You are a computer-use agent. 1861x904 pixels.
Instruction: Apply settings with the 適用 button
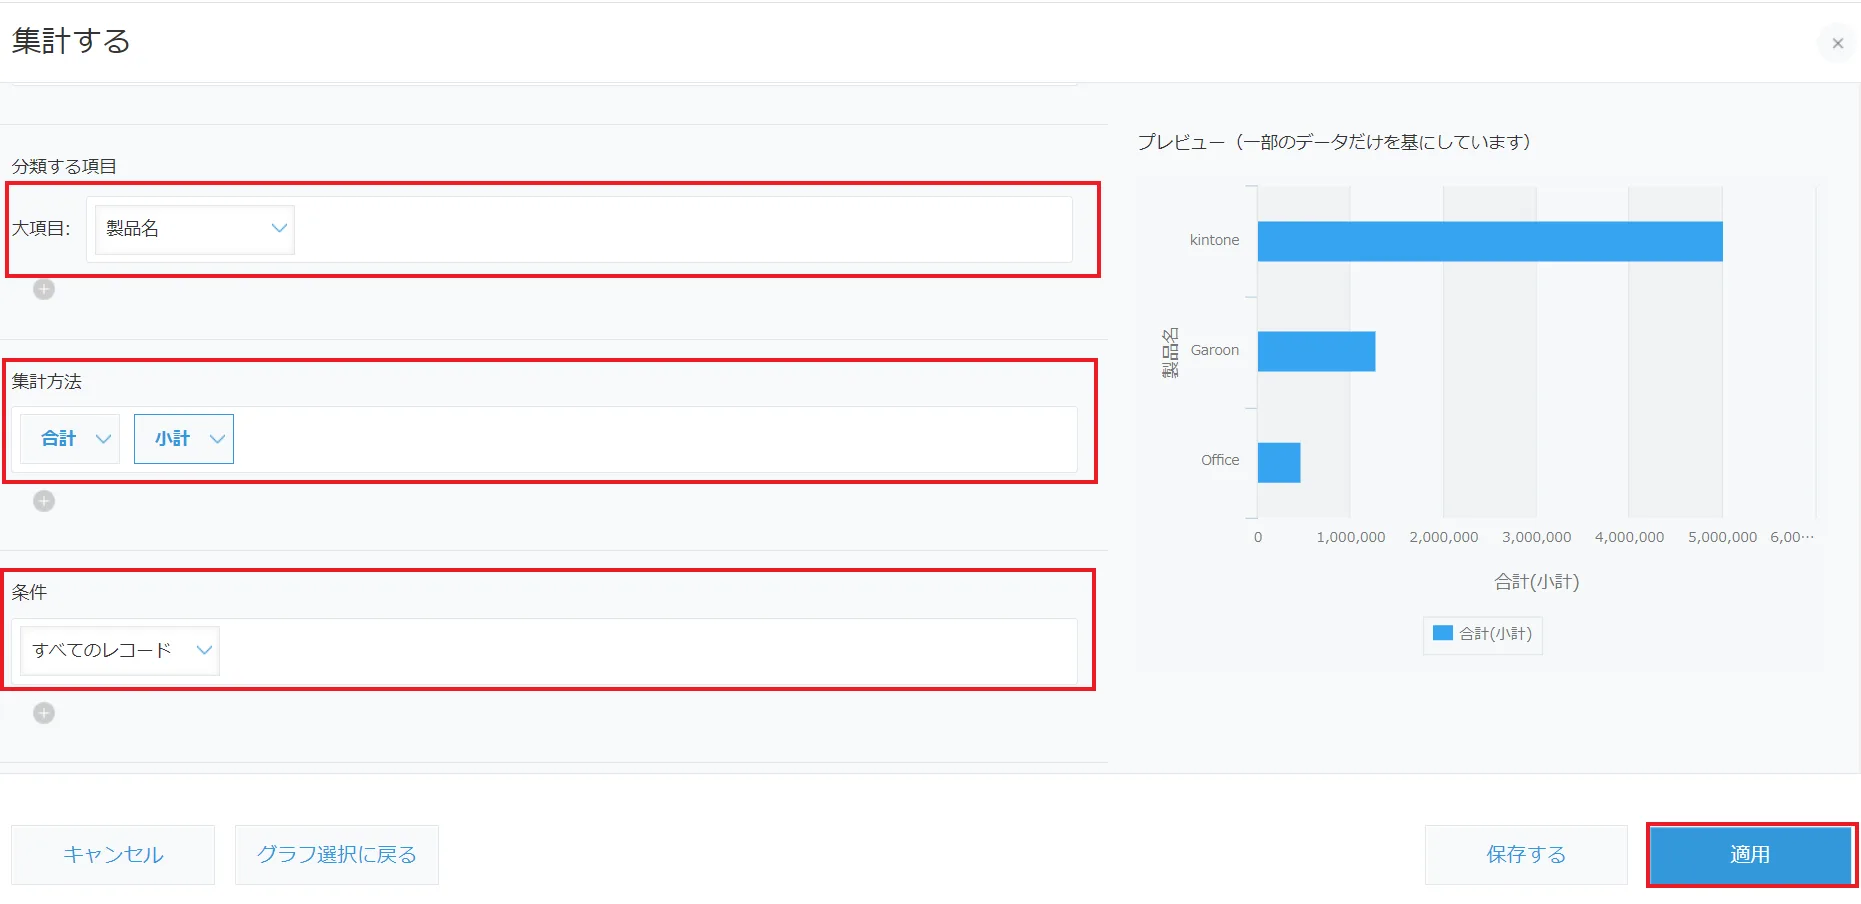click(1750, 855)
